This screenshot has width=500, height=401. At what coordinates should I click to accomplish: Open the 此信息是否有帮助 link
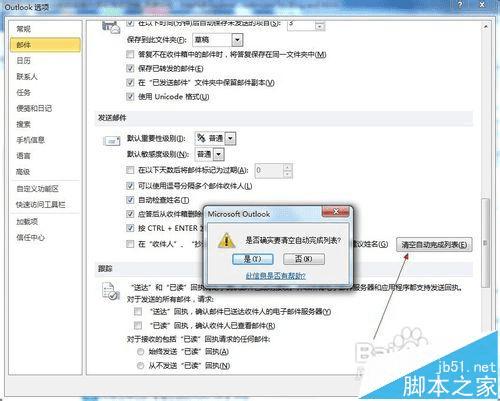coord(275,276)
